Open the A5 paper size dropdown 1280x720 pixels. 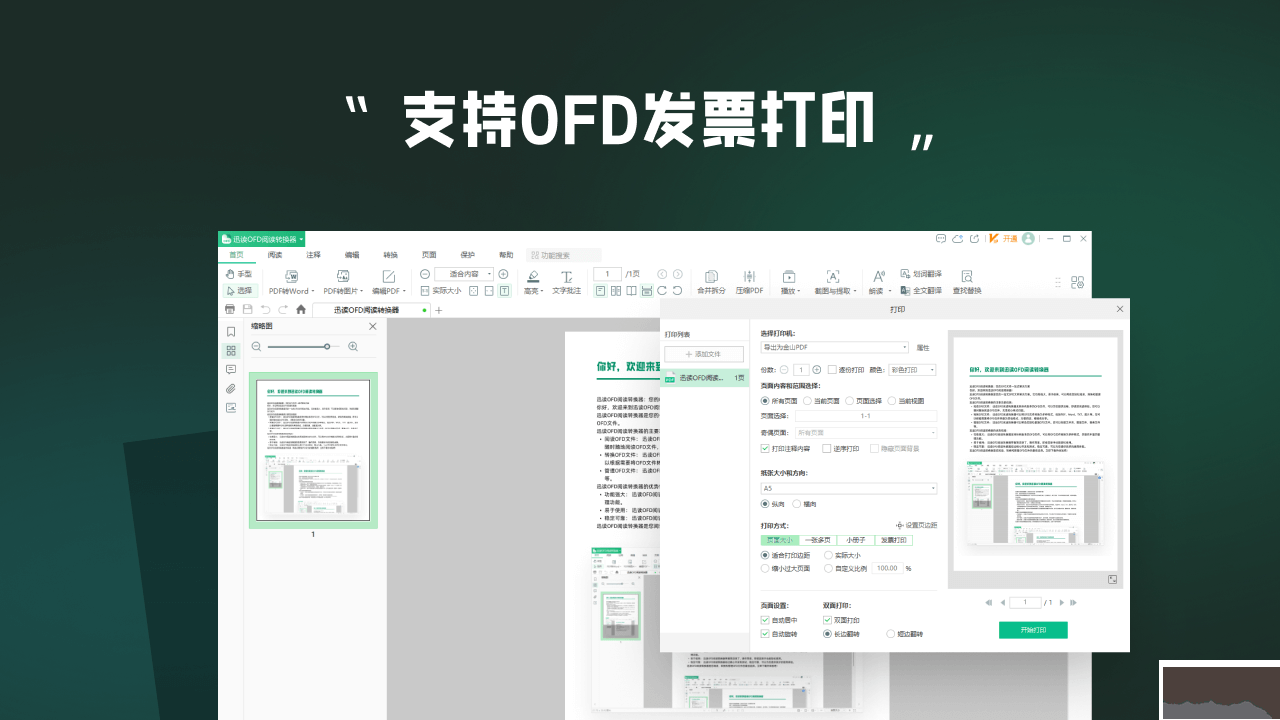click(849, 488)
